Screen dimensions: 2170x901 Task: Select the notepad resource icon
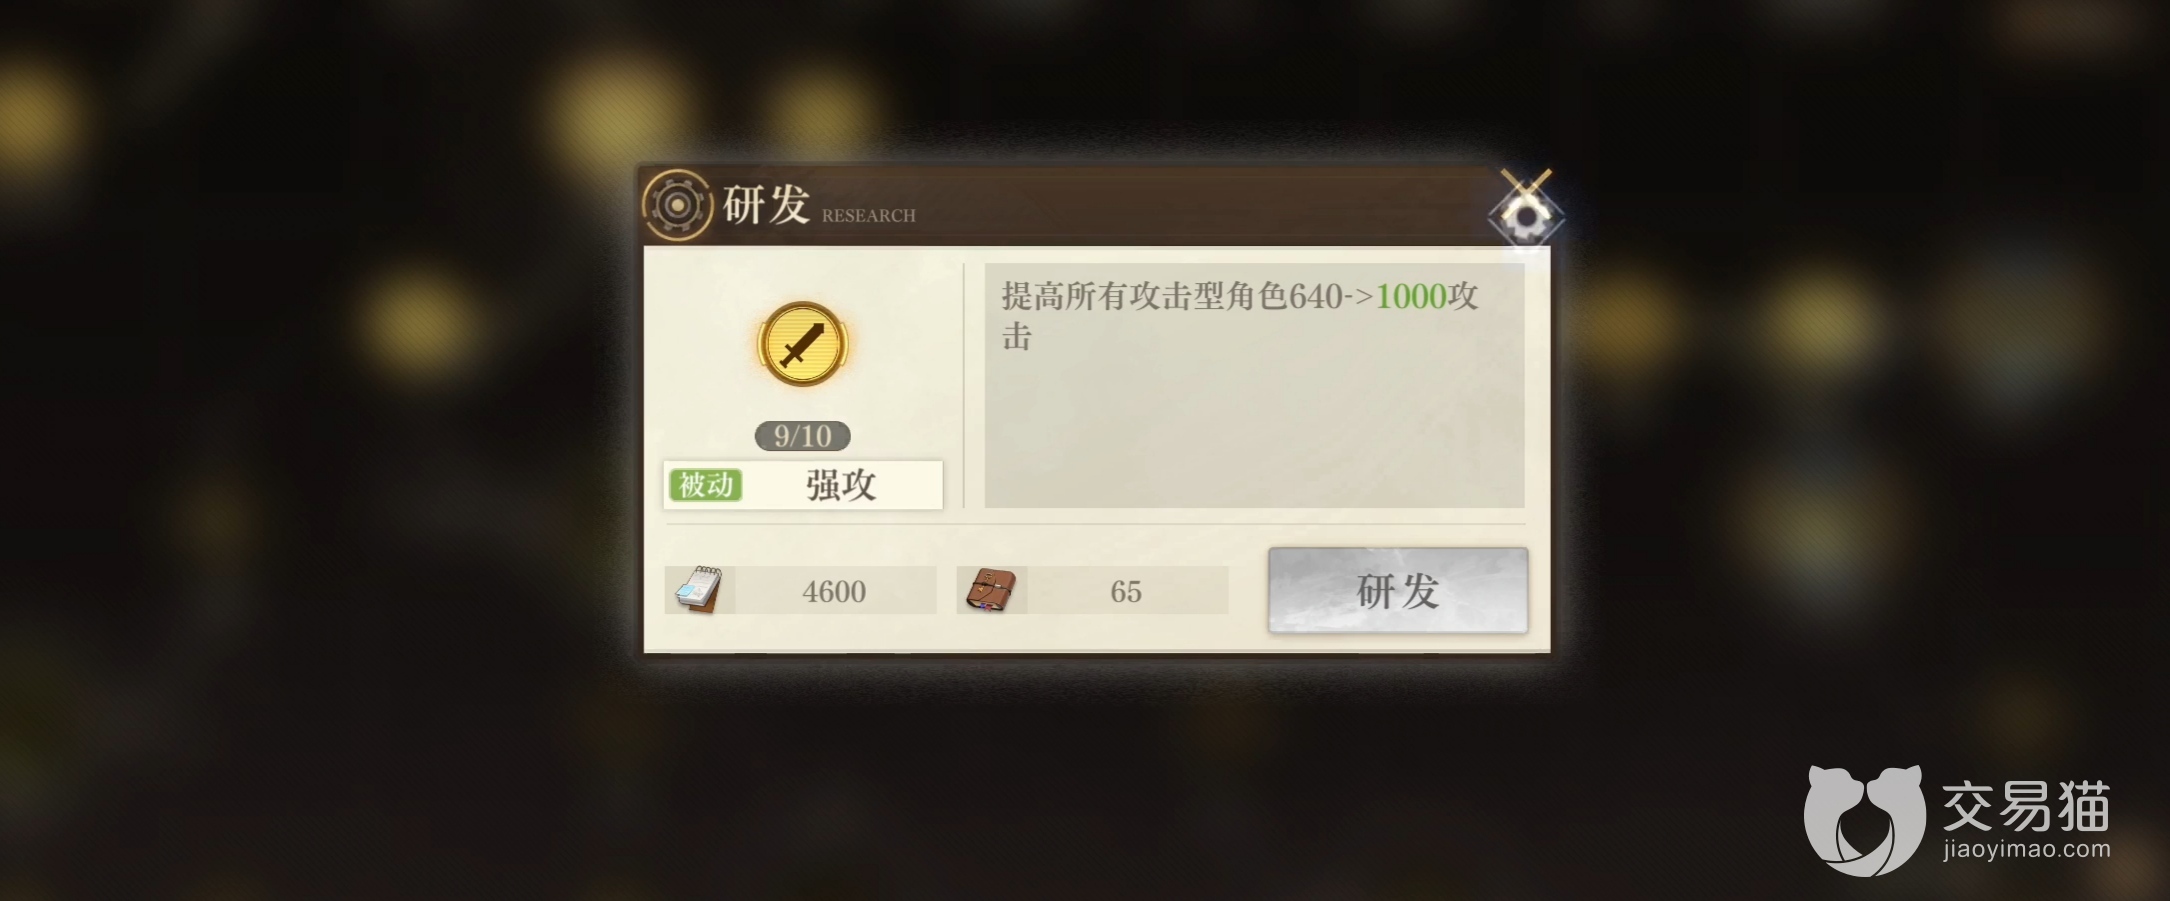tap(699, 589)
